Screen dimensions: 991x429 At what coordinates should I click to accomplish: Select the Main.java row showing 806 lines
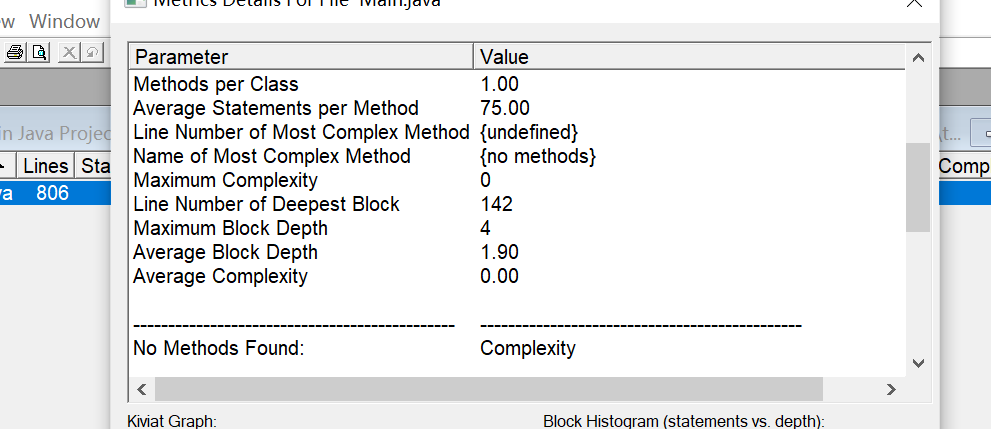[56, 193]
